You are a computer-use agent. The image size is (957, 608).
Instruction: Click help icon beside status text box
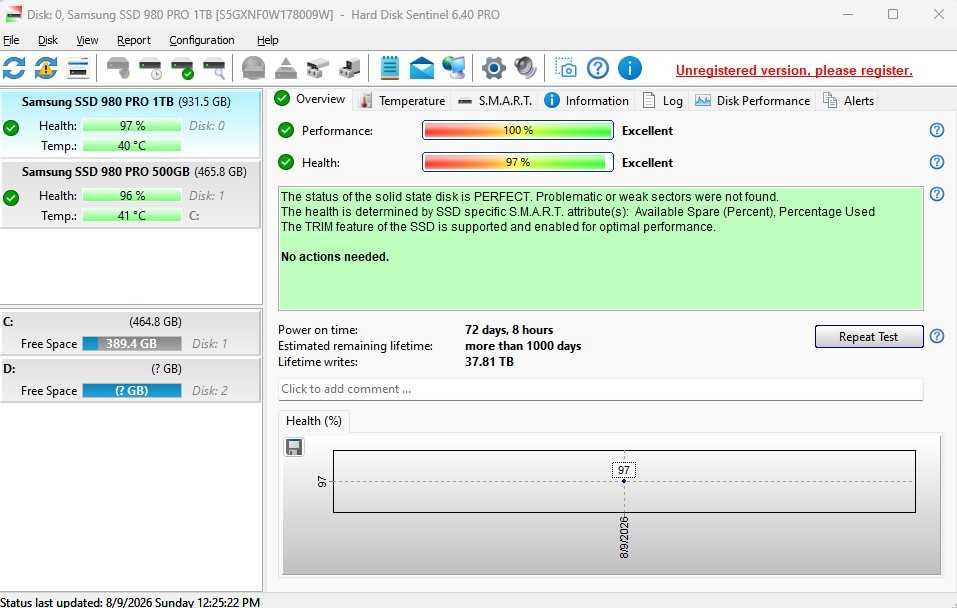click(x=936, y=194)
